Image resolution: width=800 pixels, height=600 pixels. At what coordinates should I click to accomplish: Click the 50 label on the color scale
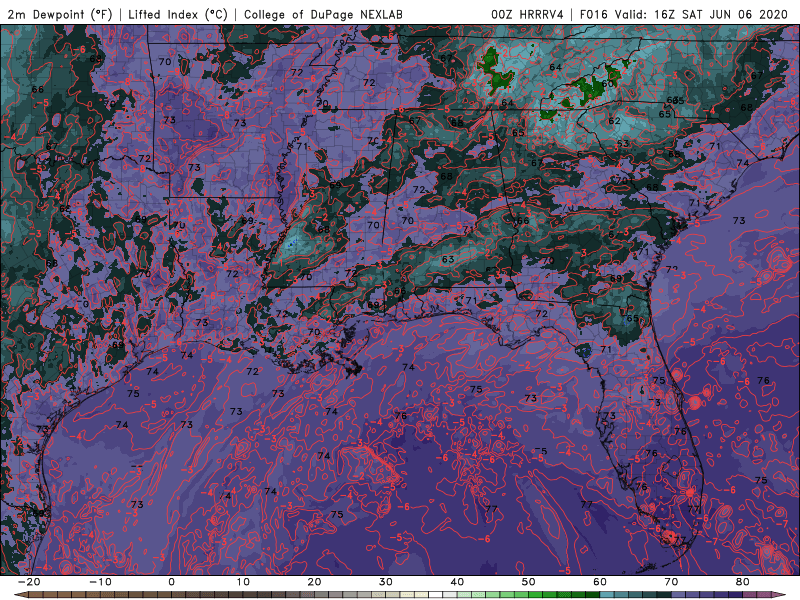click(x=529, y=582)
